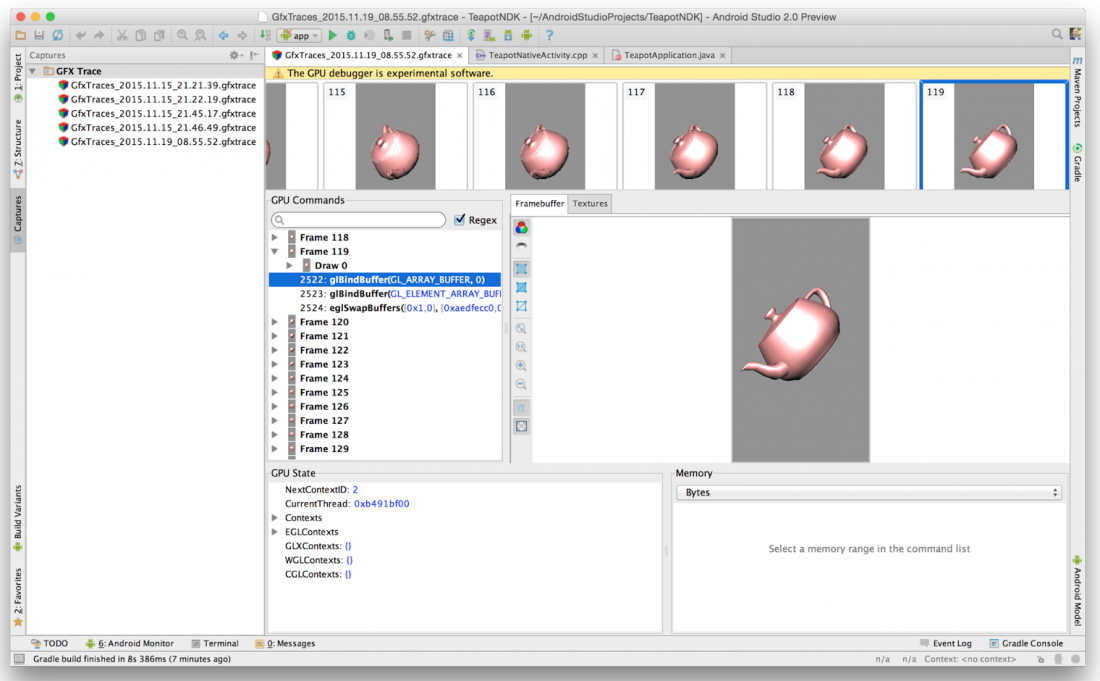Open the Messages tool window

click(x=286, y=643)
